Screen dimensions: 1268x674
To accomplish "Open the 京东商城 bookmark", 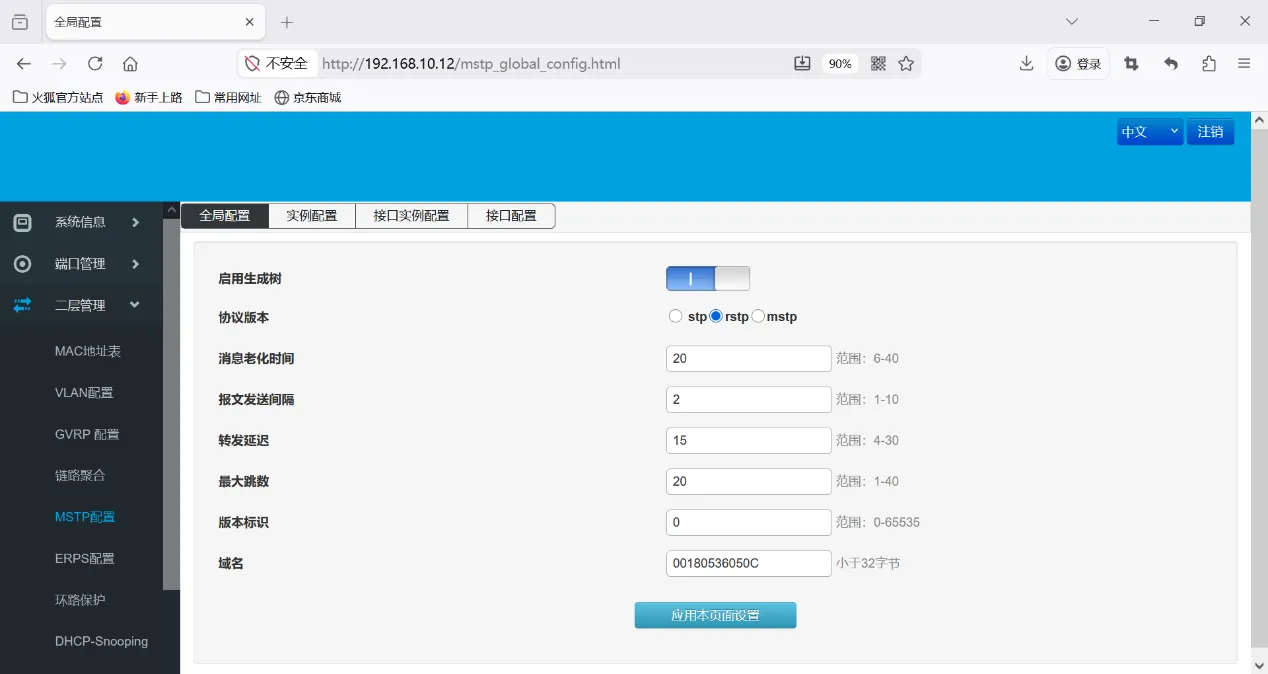I will click(x=308, y=97).
